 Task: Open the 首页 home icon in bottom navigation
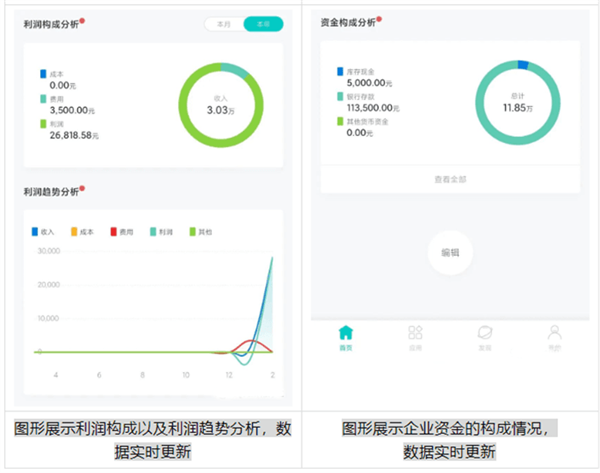point(346,337)
